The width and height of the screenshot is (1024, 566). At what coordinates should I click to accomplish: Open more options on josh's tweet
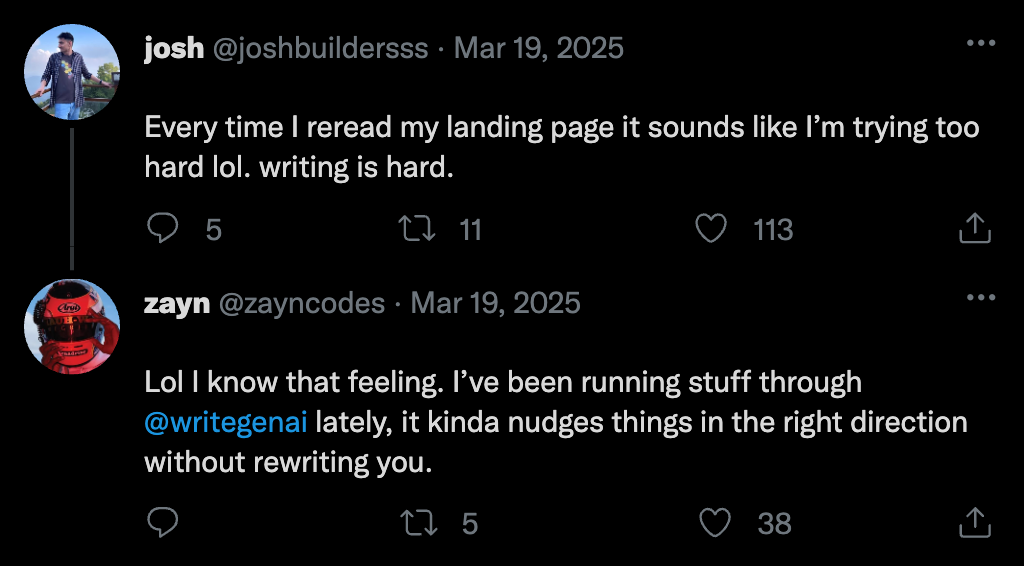[x=980, y=44]
